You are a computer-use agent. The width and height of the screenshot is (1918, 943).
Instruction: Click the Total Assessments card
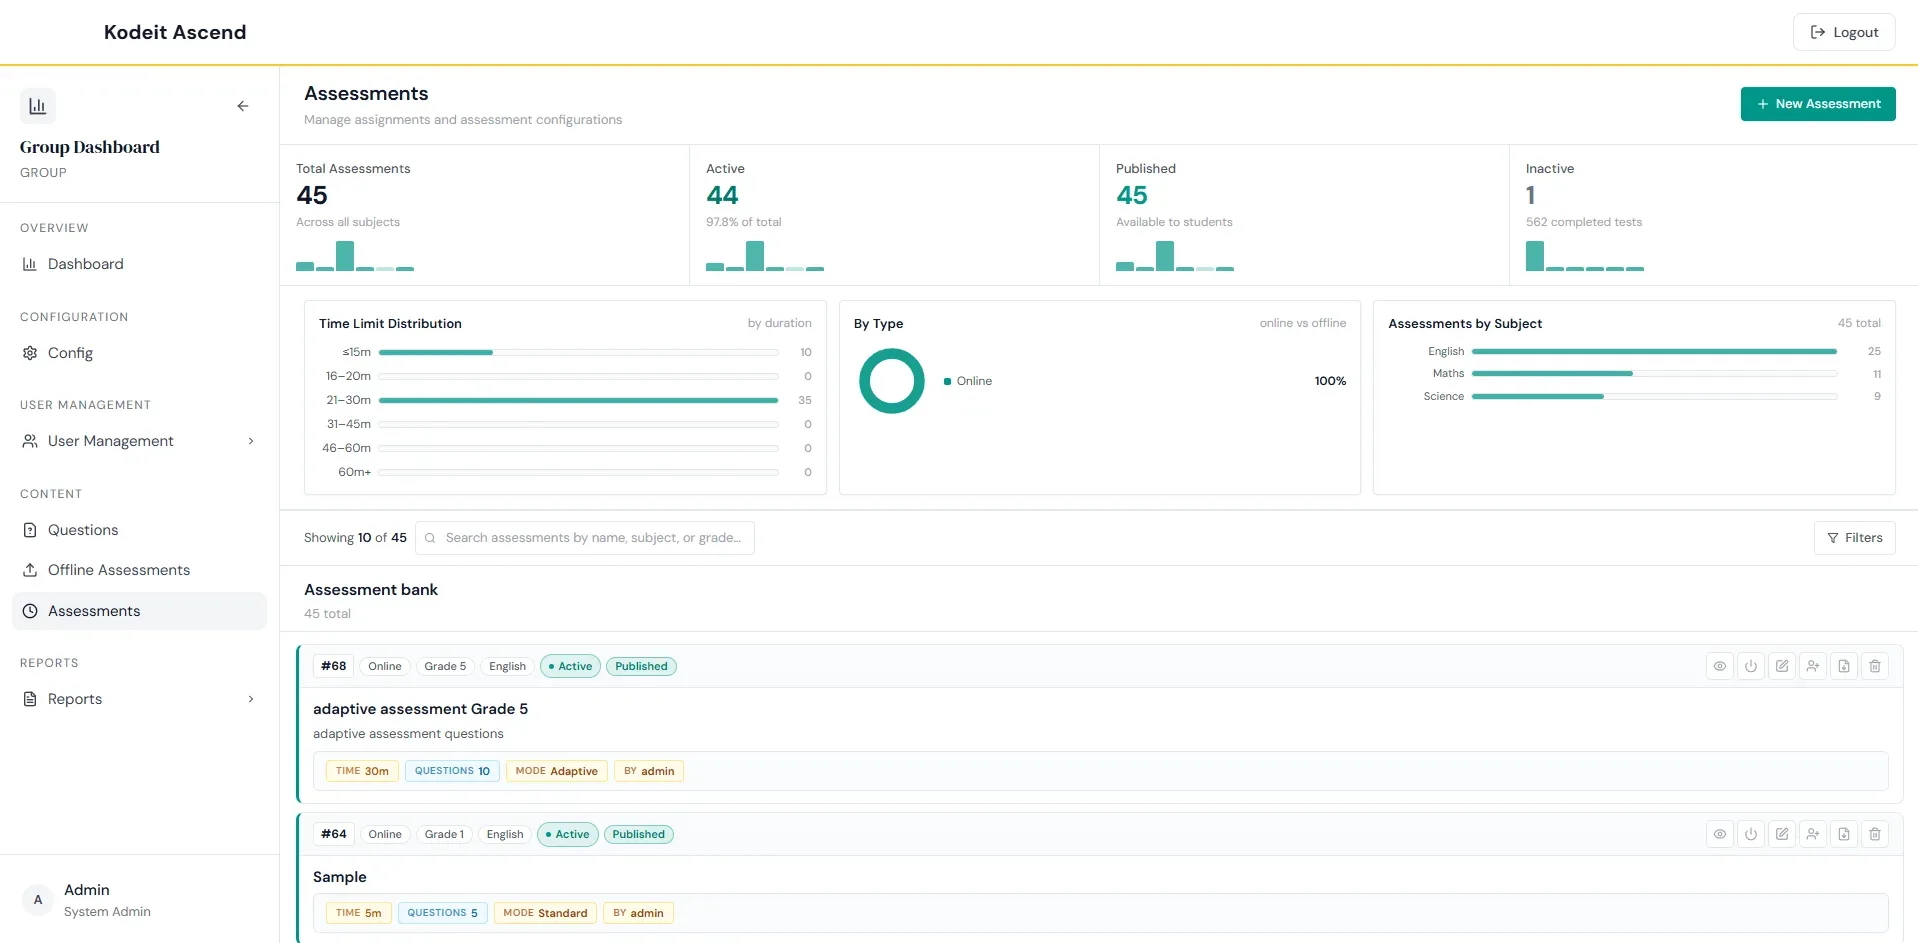tap(485, 215)
